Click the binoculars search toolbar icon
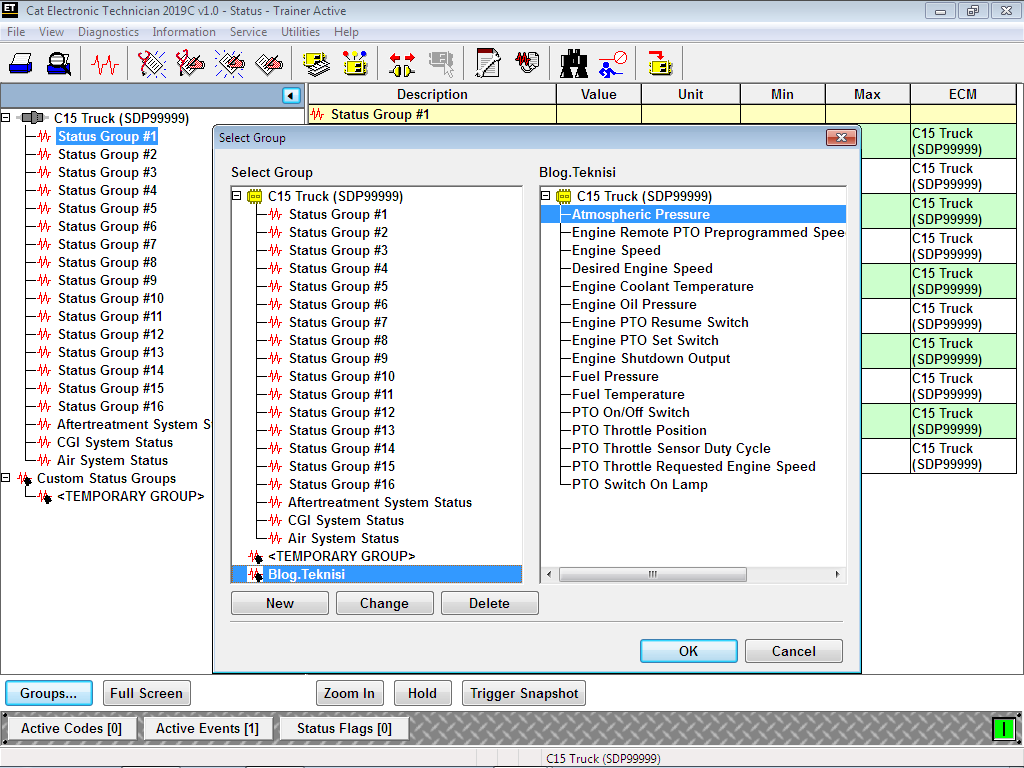This screenshot has width=1024, height=768. (x=575, y=63)
